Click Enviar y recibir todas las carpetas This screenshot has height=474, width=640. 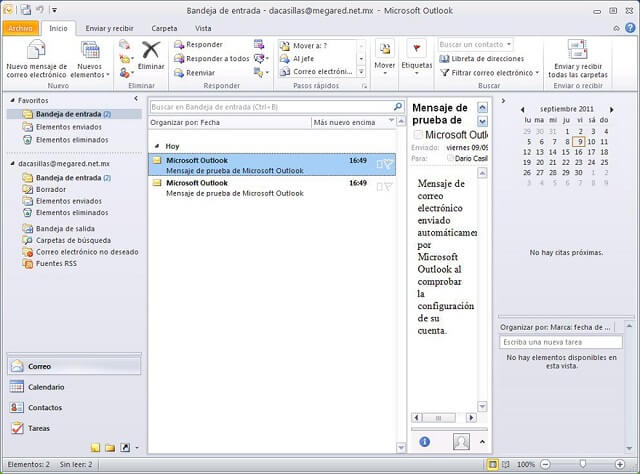[578, 60]
